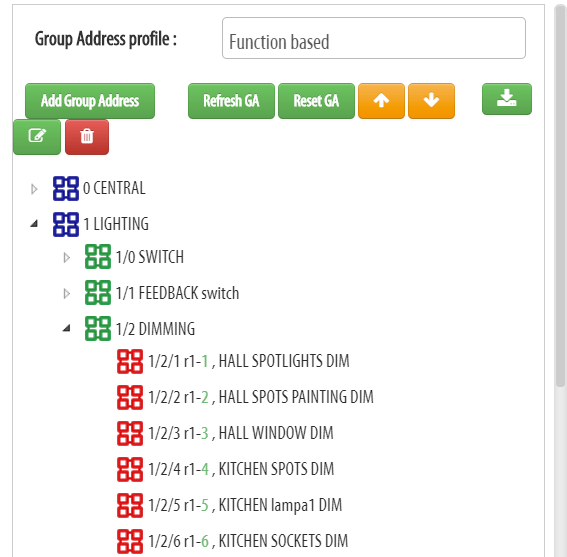
Task: Click the orange move down arrow button
Action: [x=431, y=101]
